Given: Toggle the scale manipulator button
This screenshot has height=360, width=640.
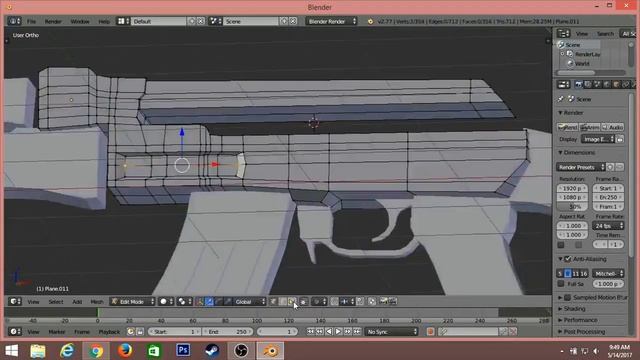Looking at the screenshot, I should tap(228, 302).
